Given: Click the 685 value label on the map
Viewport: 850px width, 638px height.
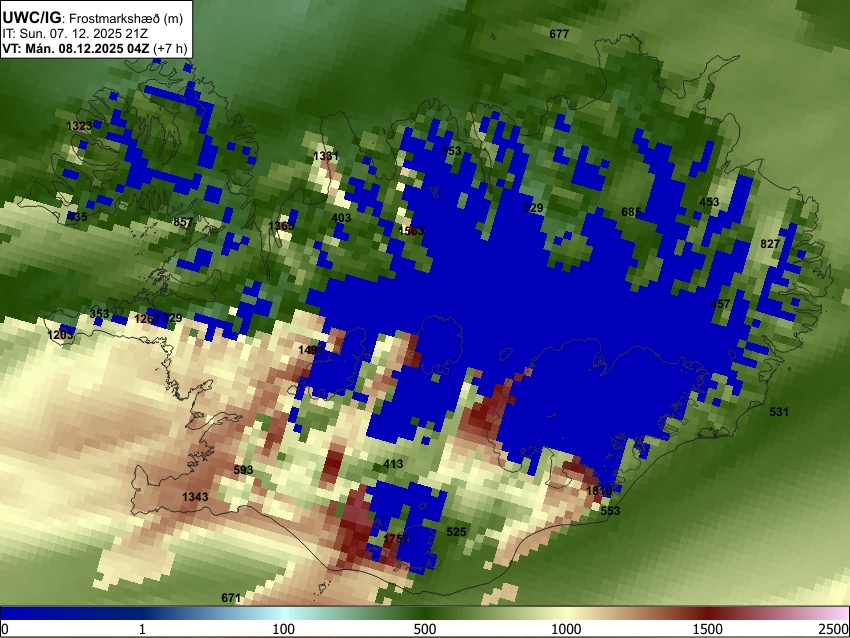Looking at the screenshot, I should point(631,212).
